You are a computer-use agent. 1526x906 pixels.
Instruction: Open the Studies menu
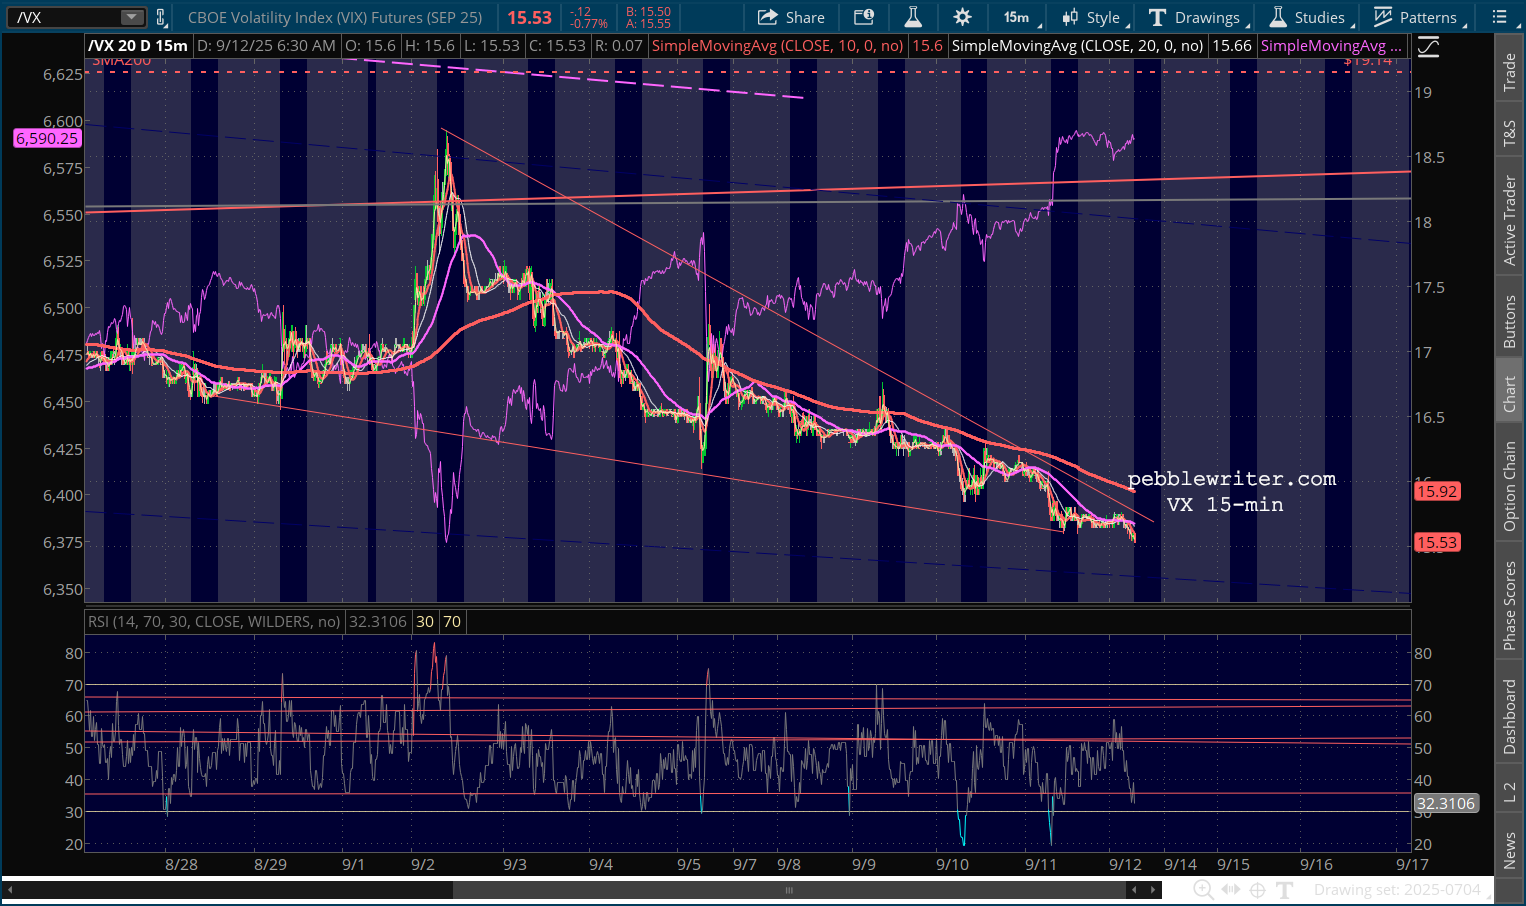pyautogui.click(x=1308, y=17)
